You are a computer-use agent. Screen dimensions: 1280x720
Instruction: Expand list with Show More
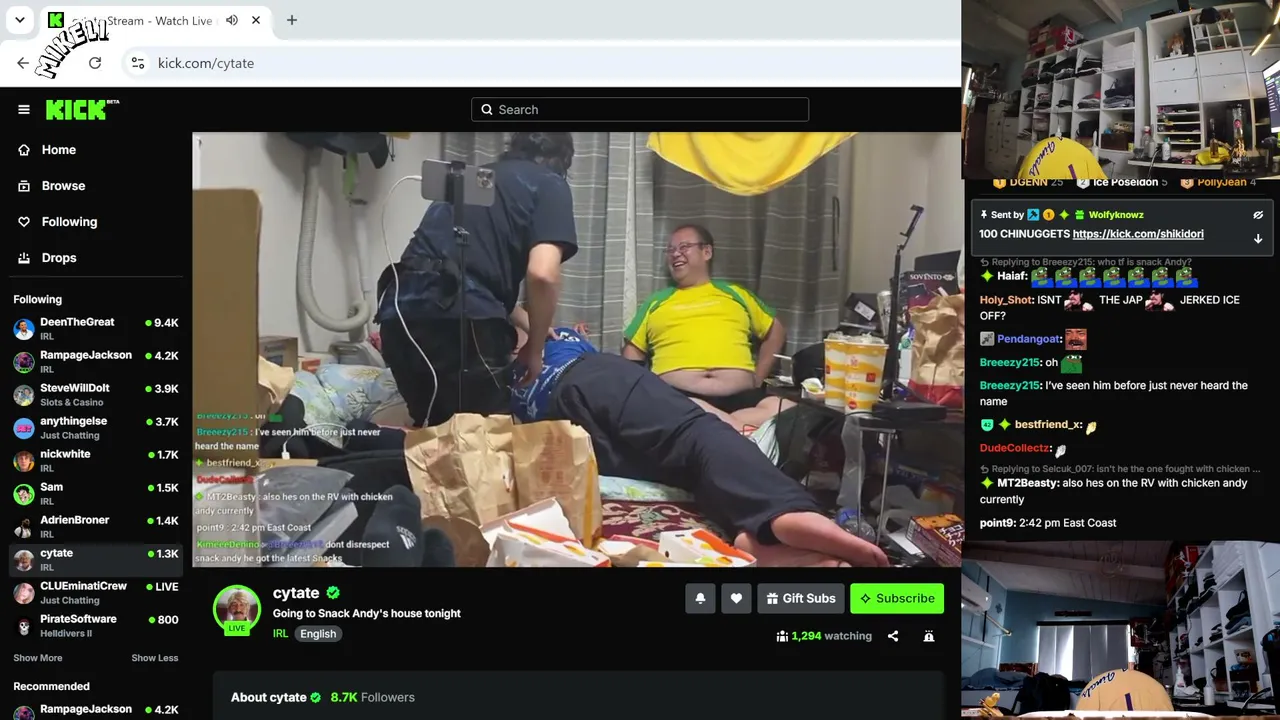pos(38,658)
